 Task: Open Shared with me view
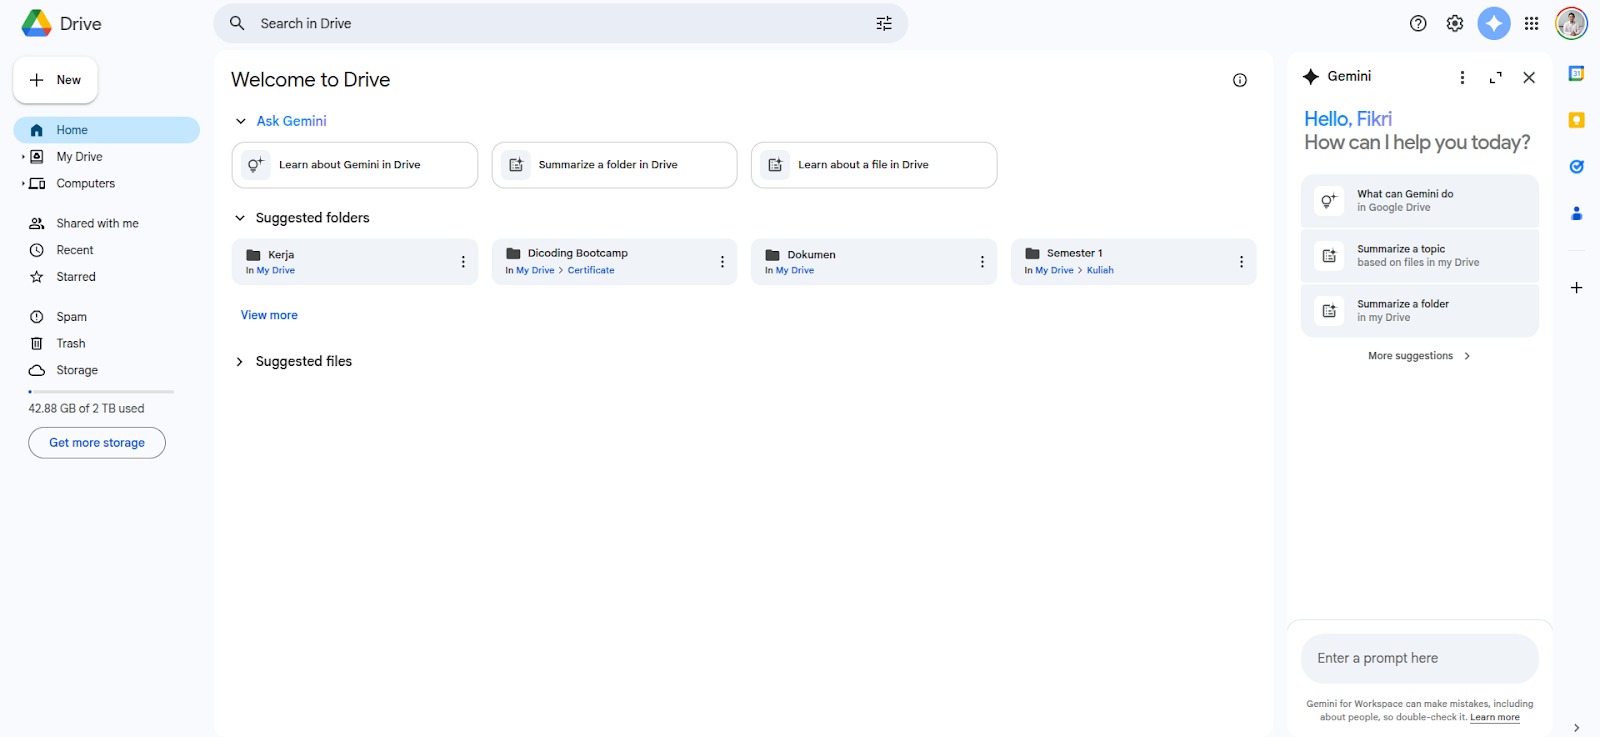tap(97, 223)
